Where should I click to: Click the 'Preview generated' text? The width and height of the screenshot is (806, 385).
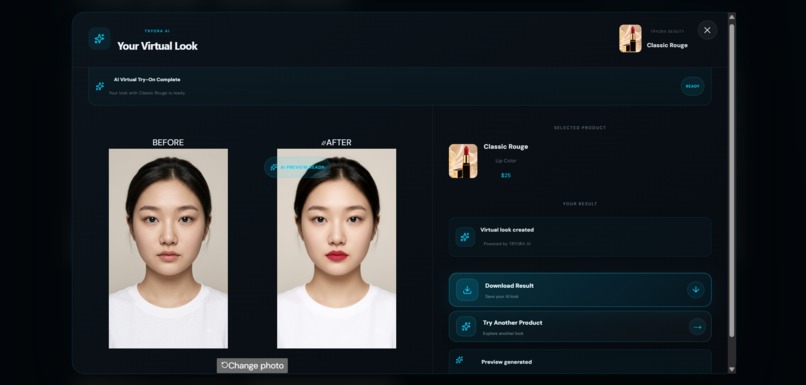(506, 362)
